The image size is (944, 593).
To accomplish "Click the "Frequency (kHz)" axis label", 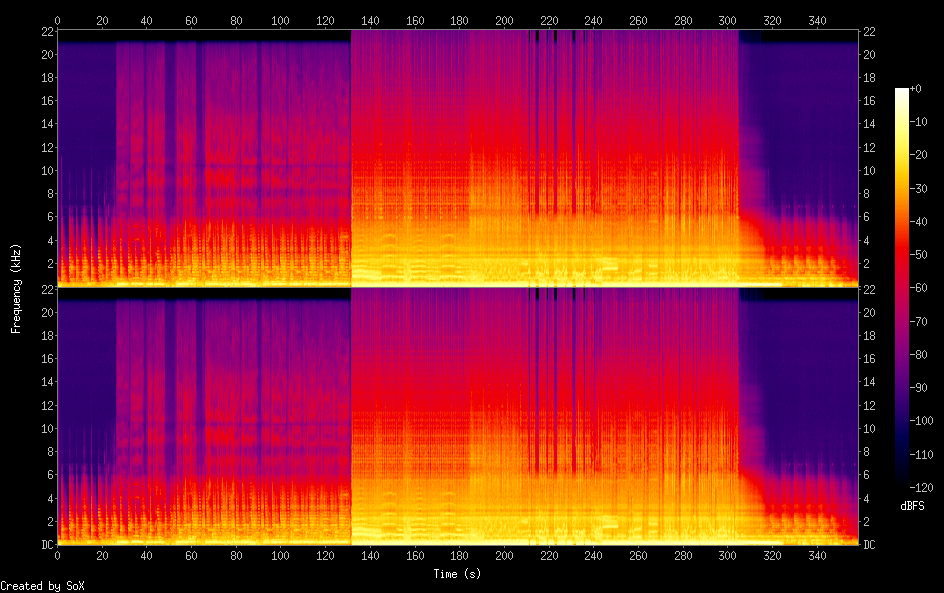I will (x=16, y=288).
